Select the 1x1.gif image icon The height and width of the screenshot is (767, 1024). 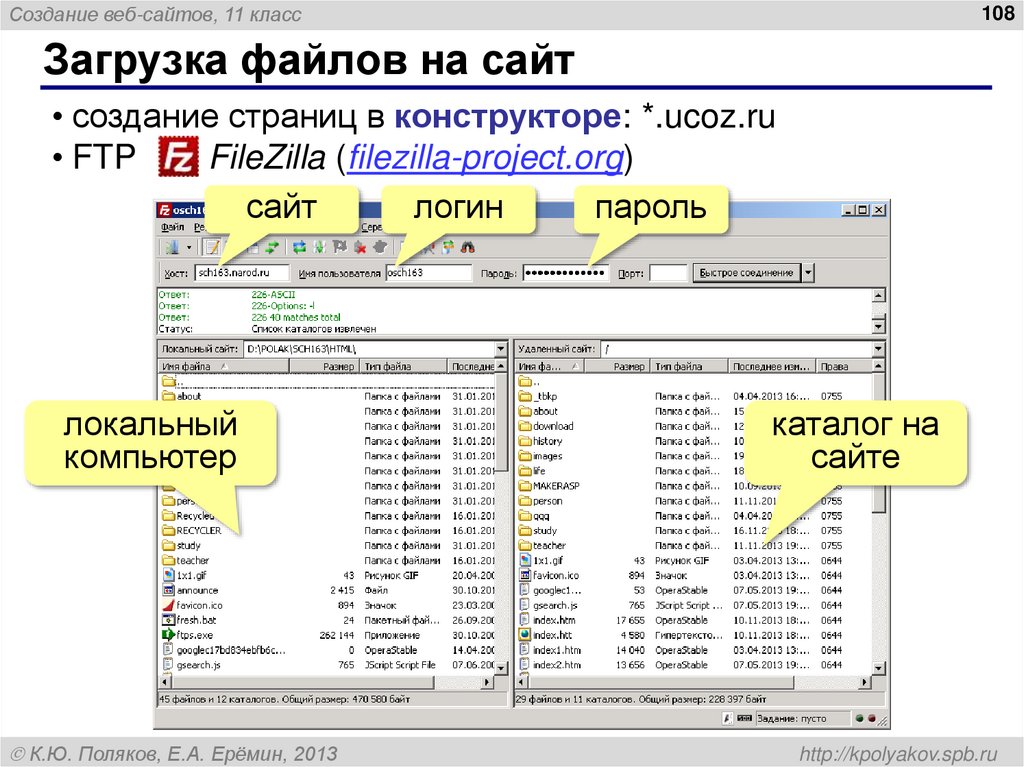coord(168,576)
